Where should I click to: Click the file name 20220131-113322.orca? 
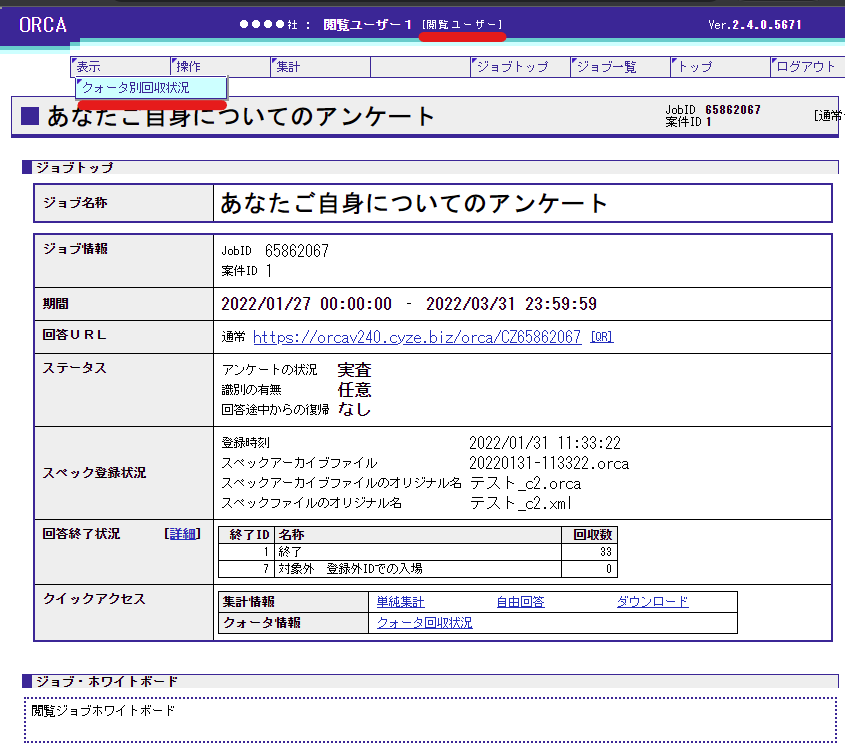point(549,463)
